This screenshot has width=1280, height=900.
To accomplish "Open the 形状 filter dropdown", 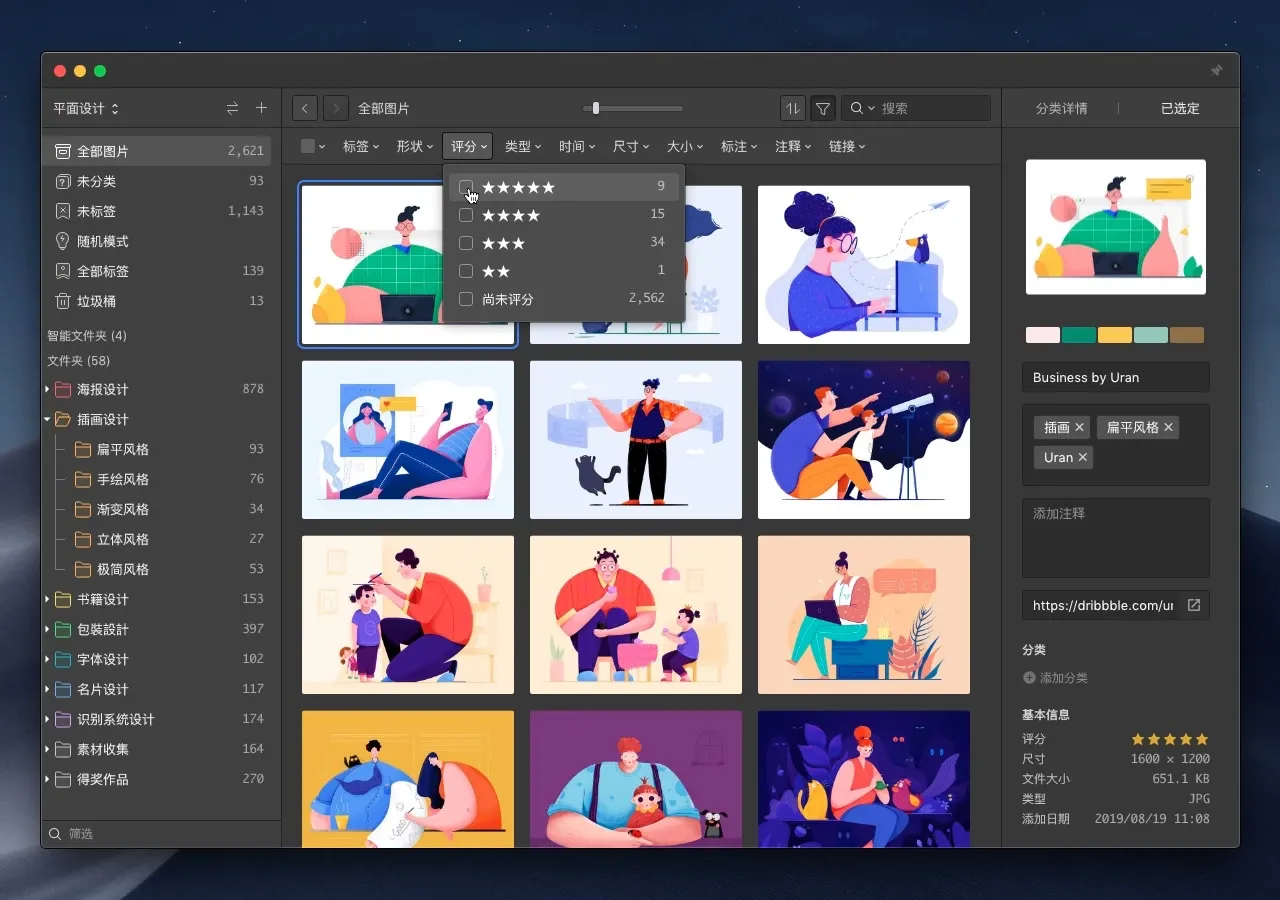I will (415, 146).
